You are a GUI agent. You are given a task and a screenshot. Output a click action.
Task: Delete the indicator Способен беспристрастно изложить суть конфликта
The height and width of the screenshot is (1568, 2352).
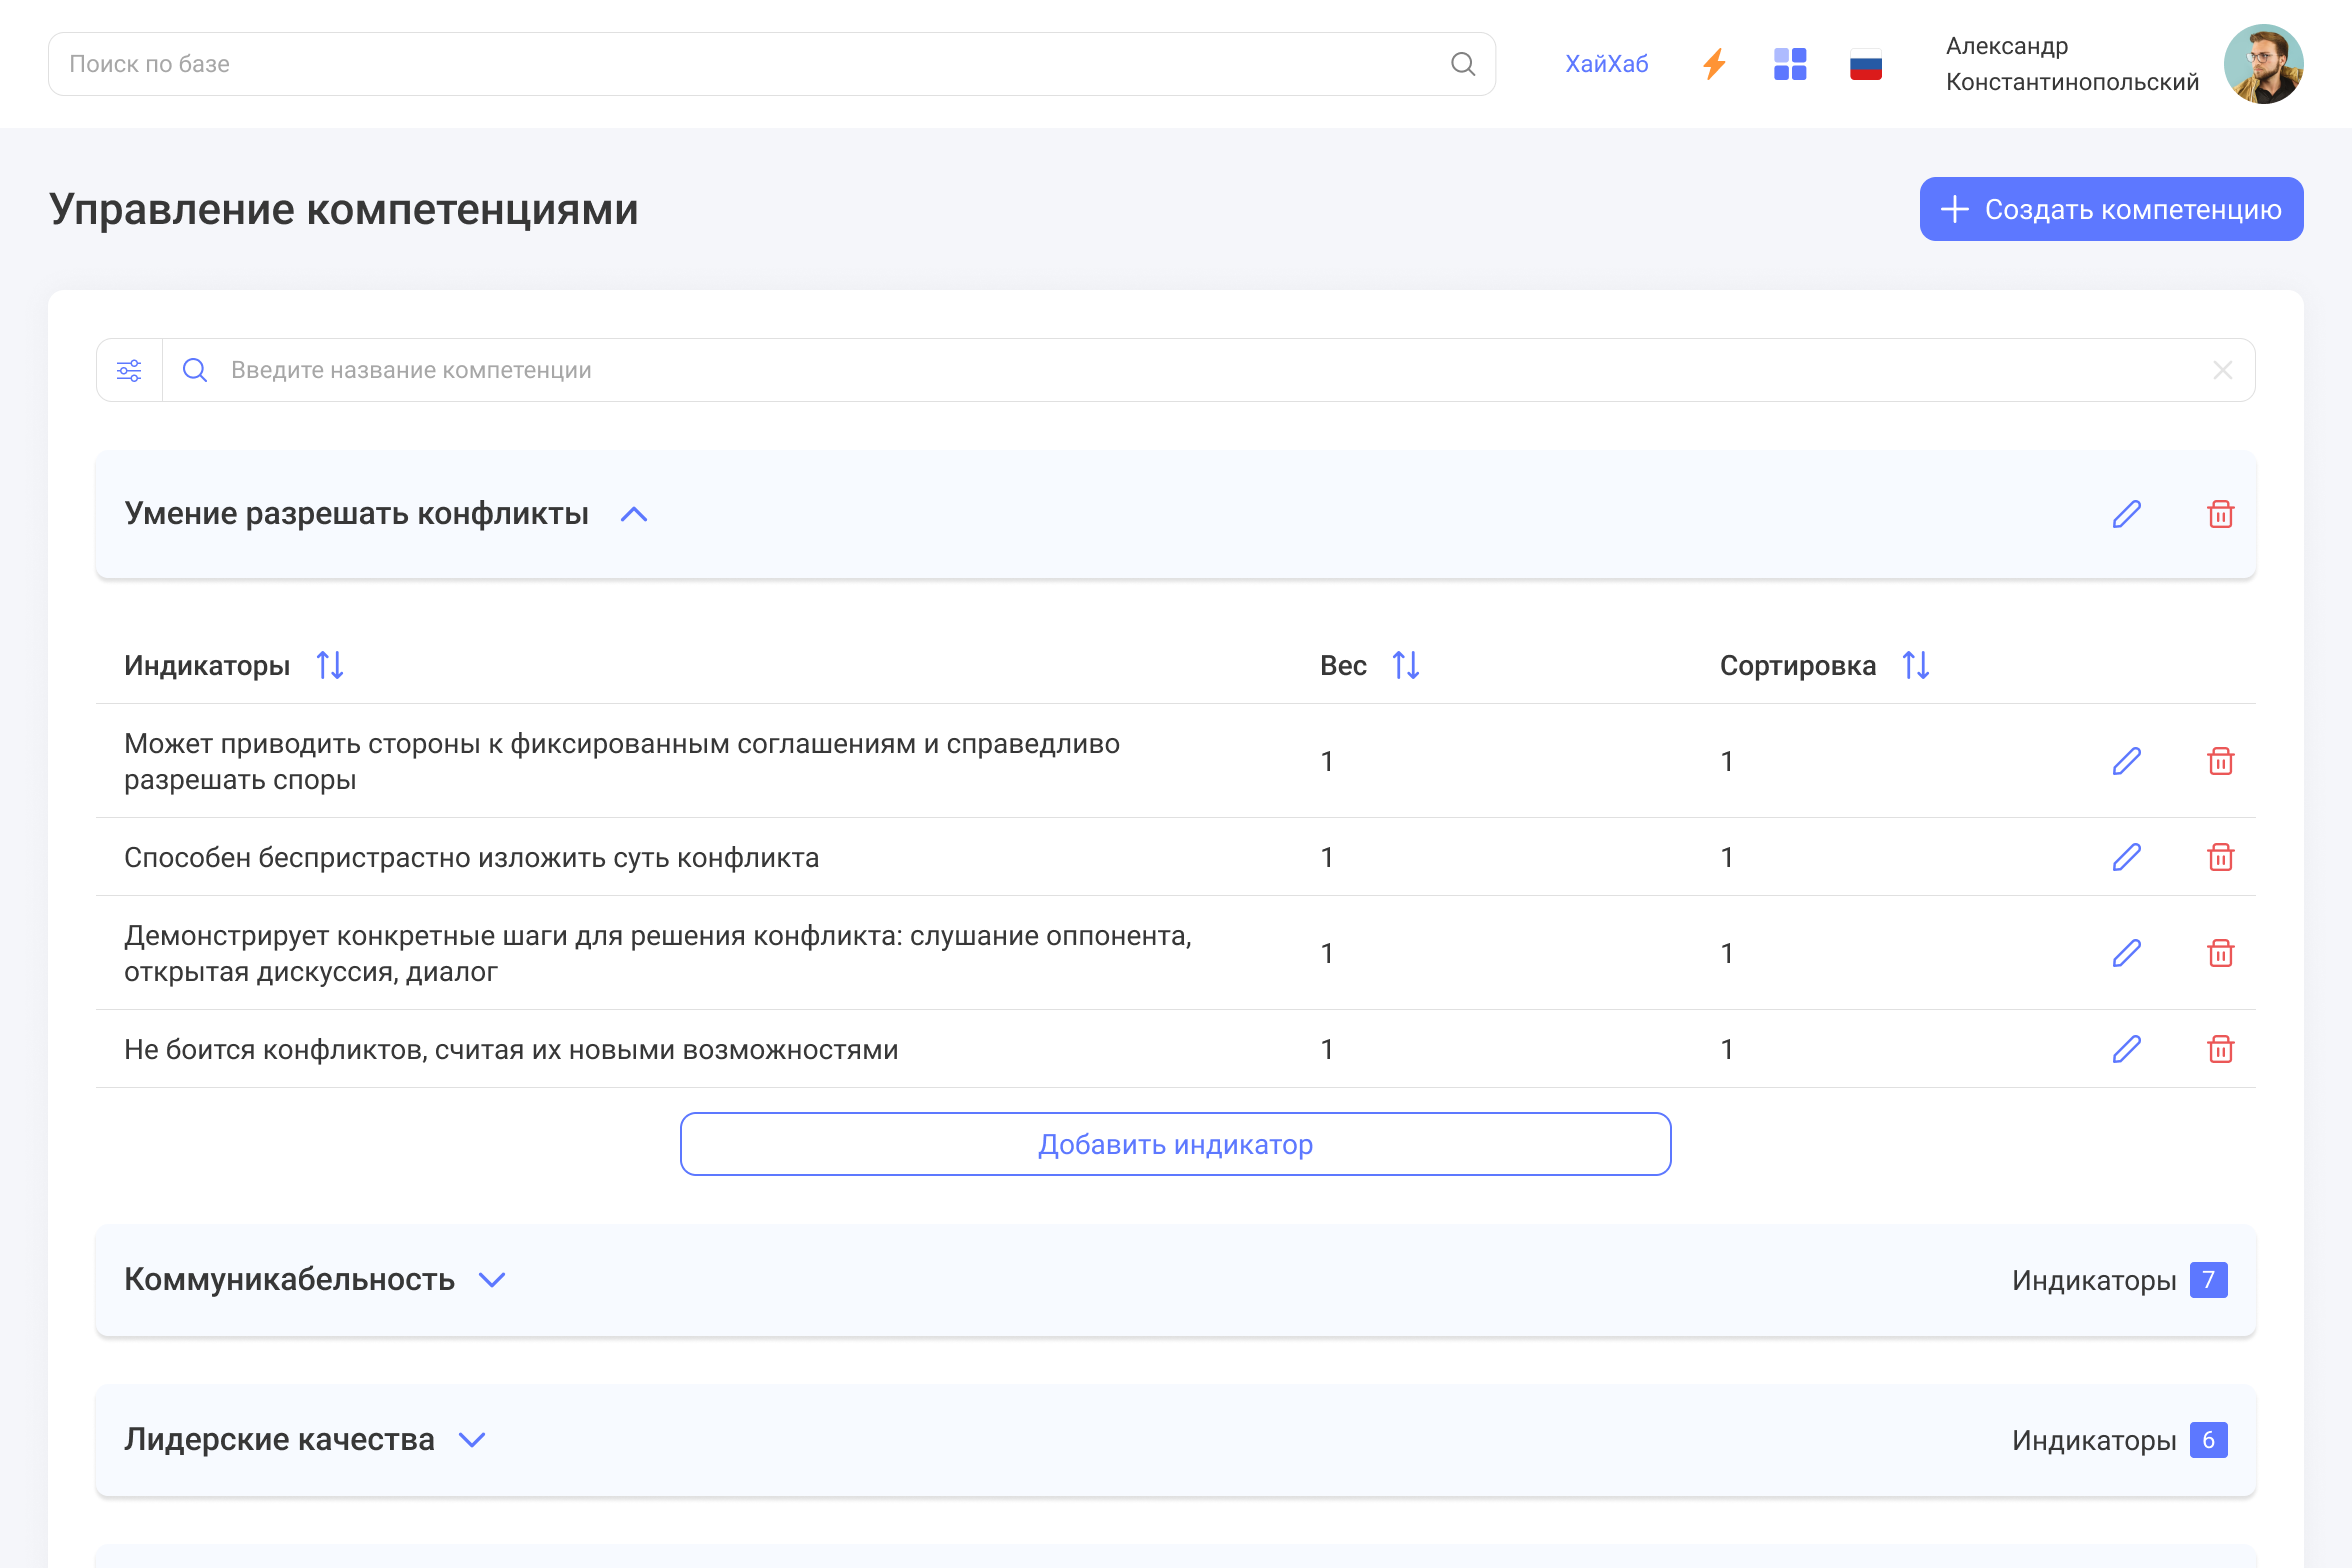pyautogui.click(x=2221, y=857)
